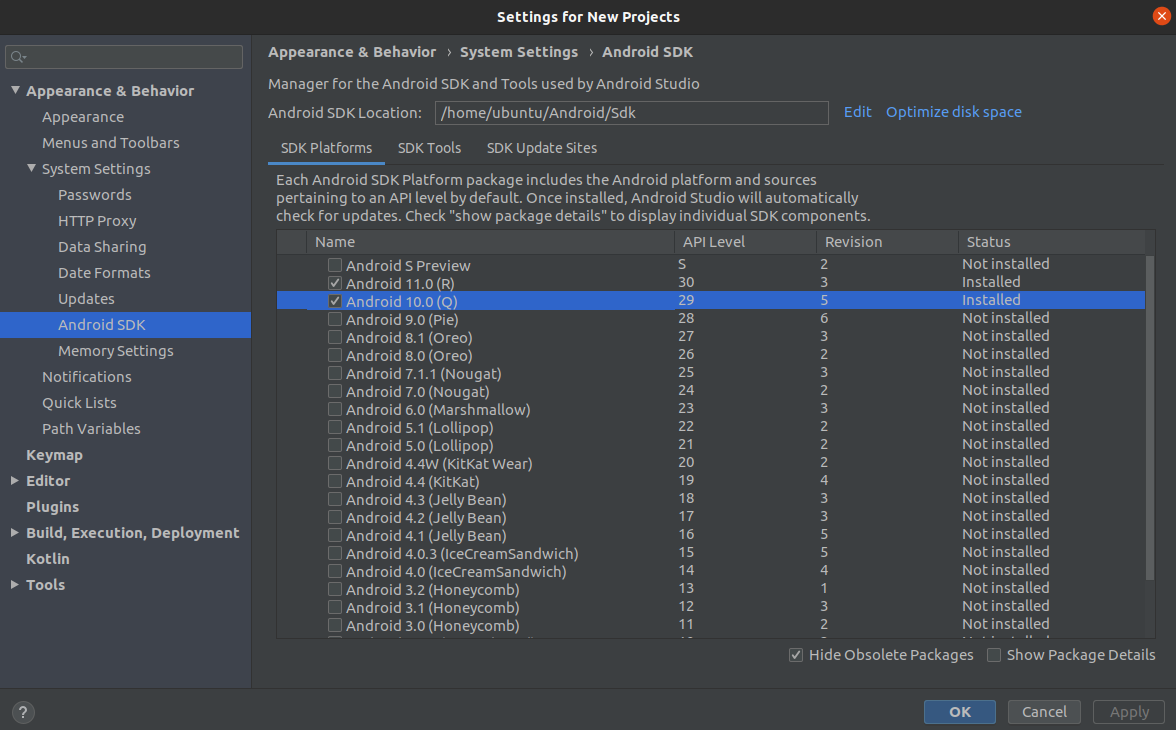Screen dimensions: 1176x730
Task: Select the Android 5.1 (Lollipop) row
Action: [x=711, y=427]
